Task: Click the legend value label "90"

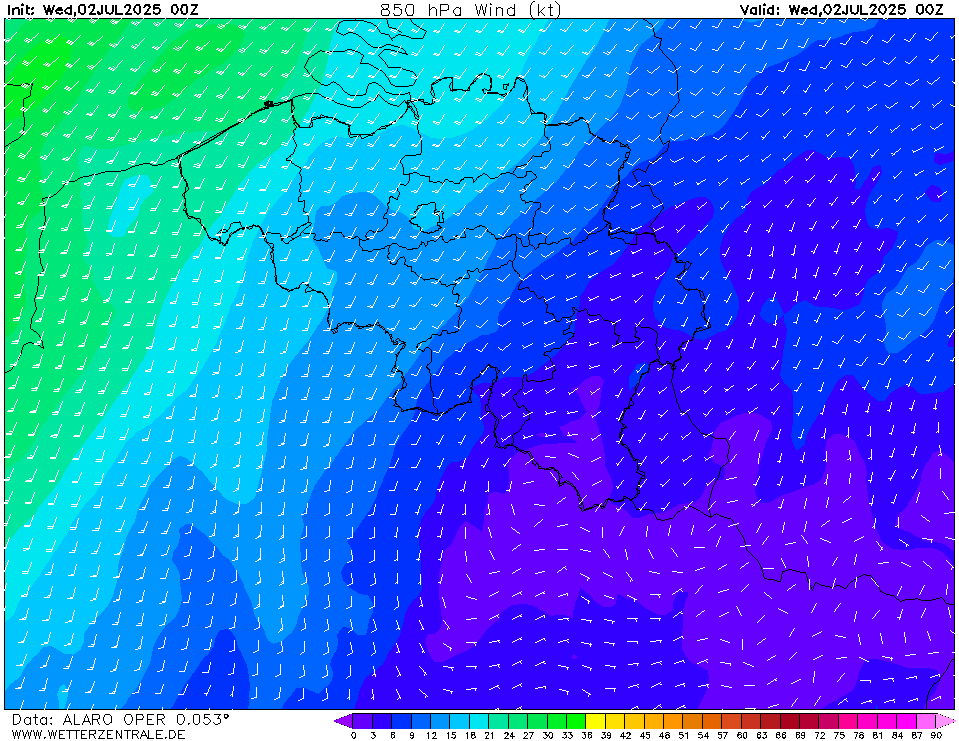Action: 936,735
